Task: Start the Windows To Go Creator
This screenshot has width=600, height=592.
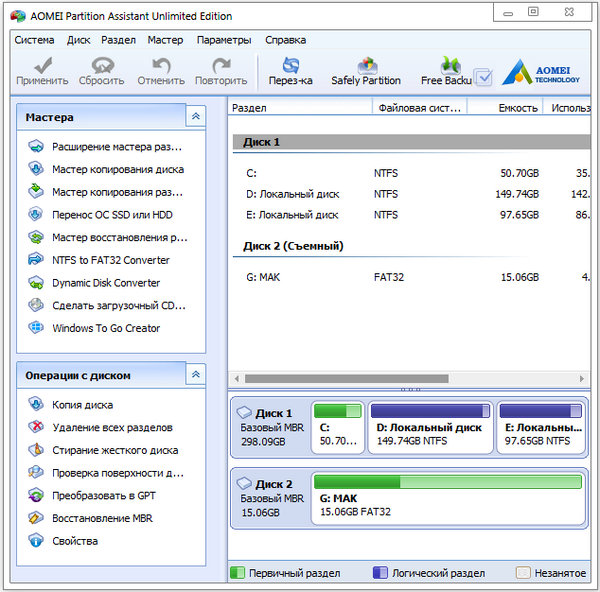Action: (105, 328)
